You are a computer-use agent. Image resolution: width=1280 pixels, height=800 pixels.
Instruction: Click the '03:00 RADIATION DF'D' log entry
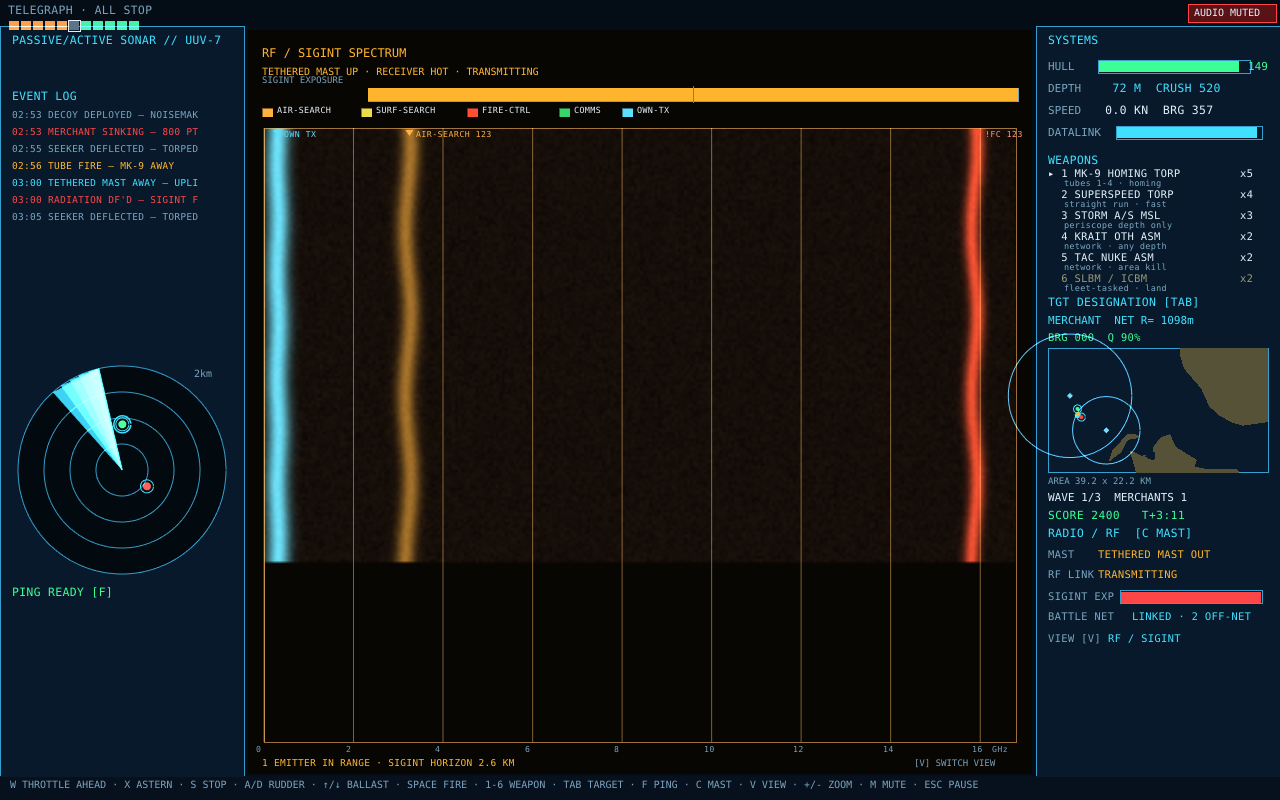coord(105,200)
